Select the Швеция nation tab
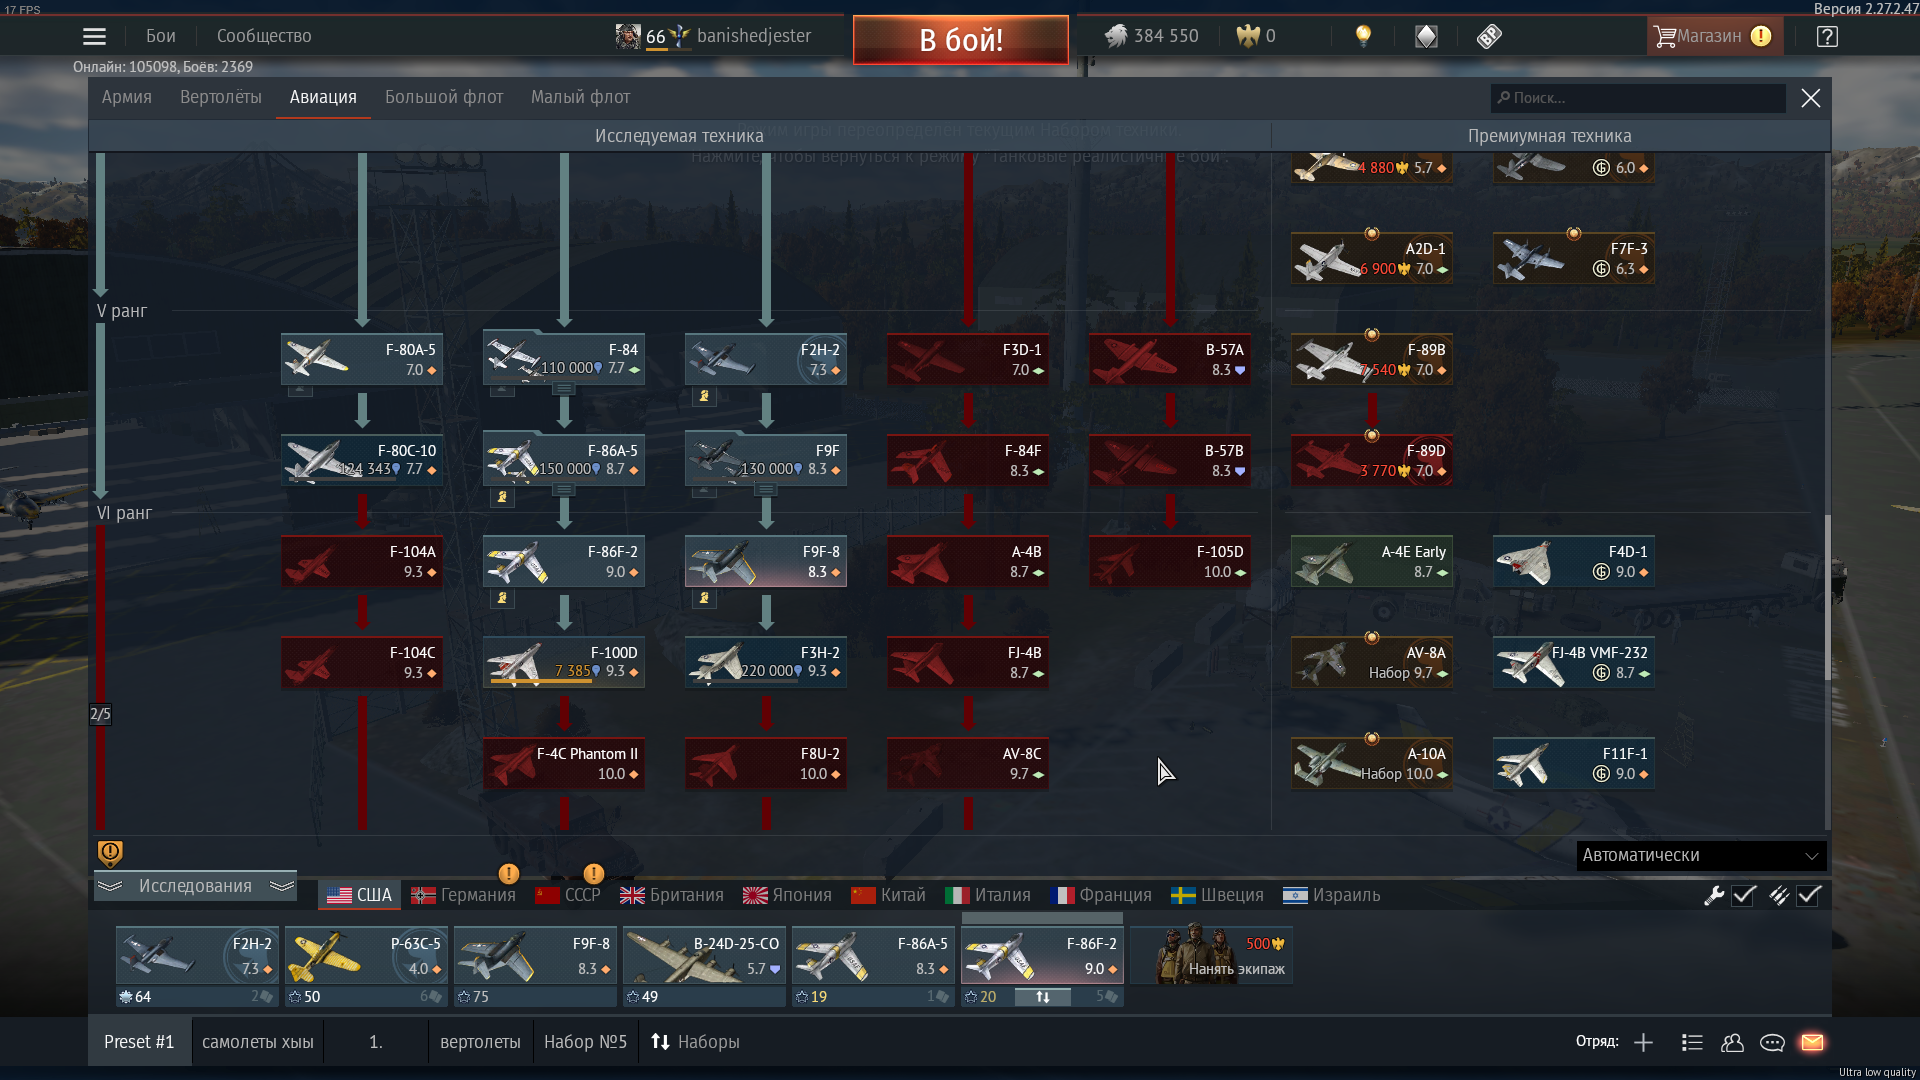 pos(1217,896)
